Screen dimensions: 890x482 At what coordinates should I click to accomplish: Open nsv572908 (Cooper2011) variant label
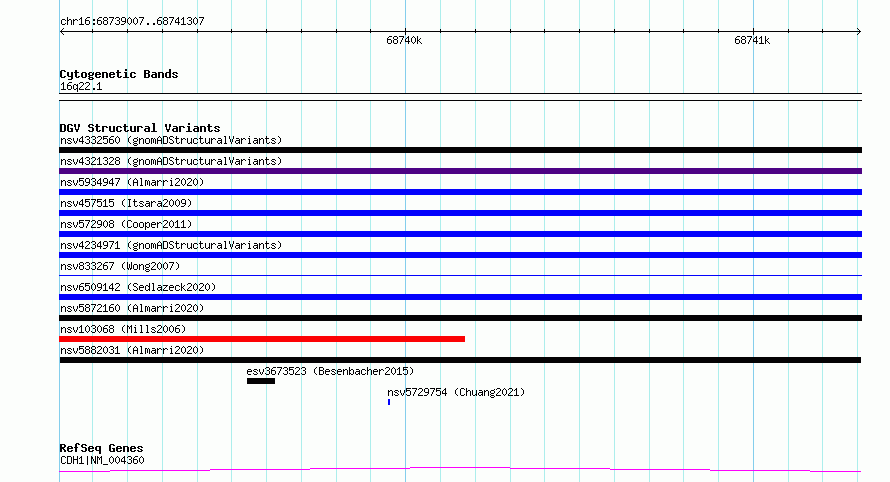126,224
